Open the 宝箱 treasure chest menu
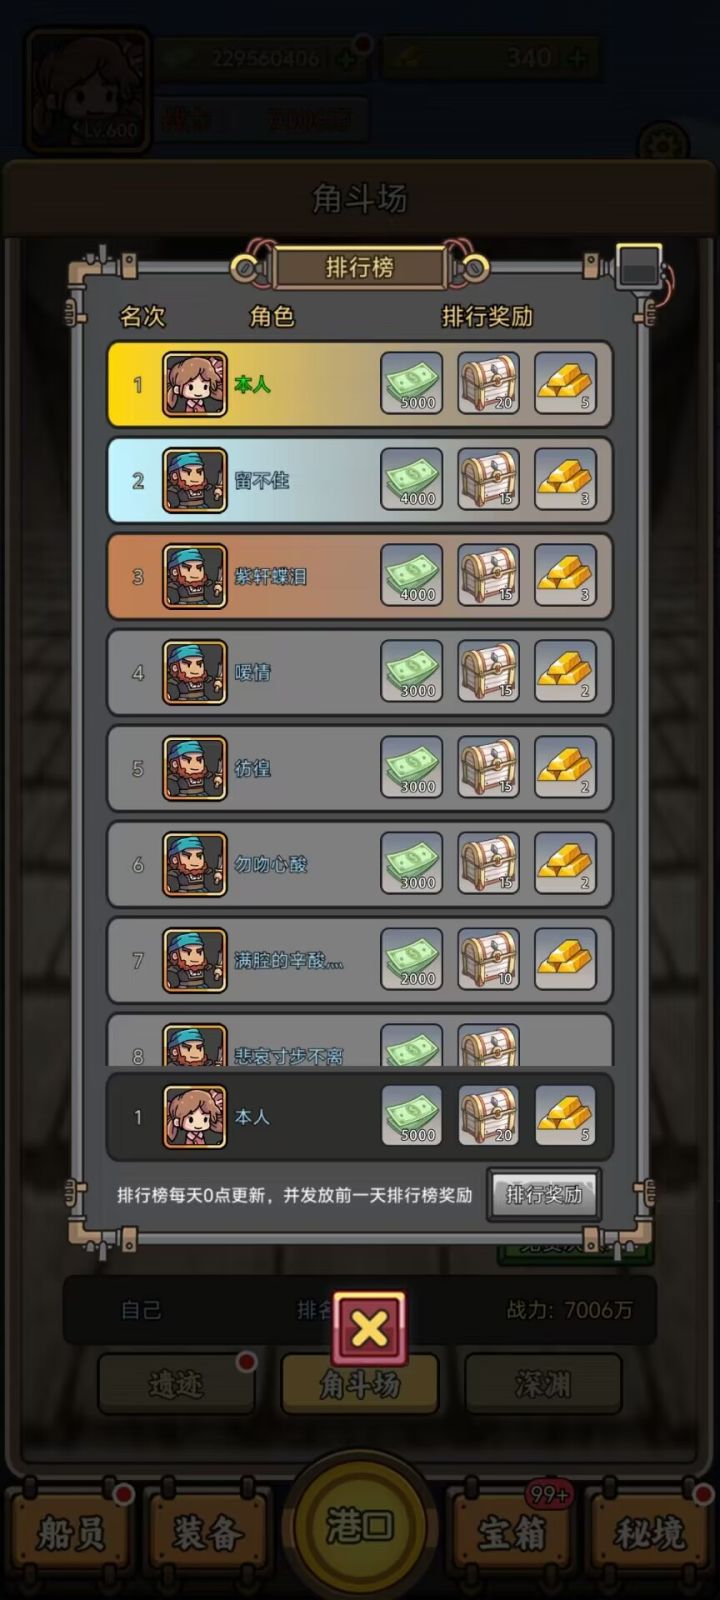Image resolution: width=720 pixels, height=1600 pixels. click(512, 1533)
